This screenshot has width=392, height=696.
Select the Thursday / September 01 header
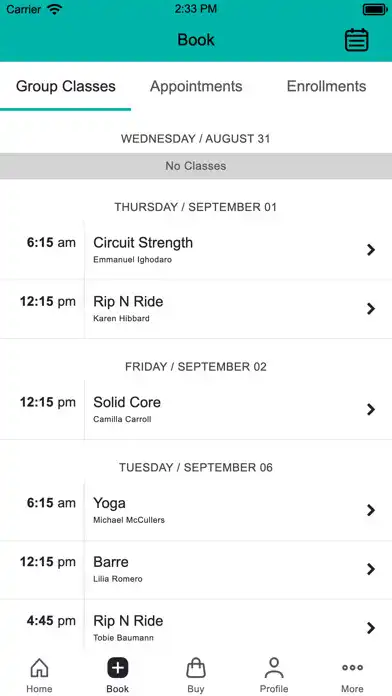click(x=196, y=207)
